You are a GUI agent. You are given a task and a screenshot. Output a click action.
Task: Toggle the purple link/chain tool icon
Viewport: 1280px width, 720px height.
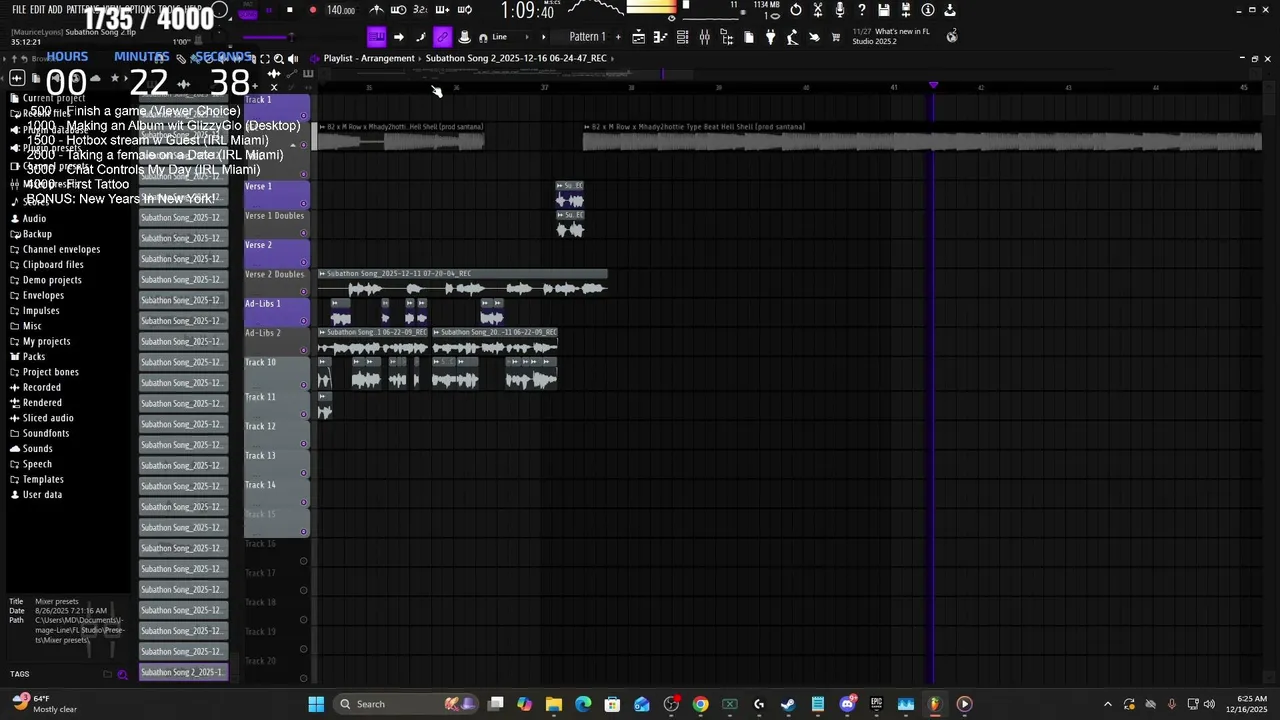[x=442, y=37]
